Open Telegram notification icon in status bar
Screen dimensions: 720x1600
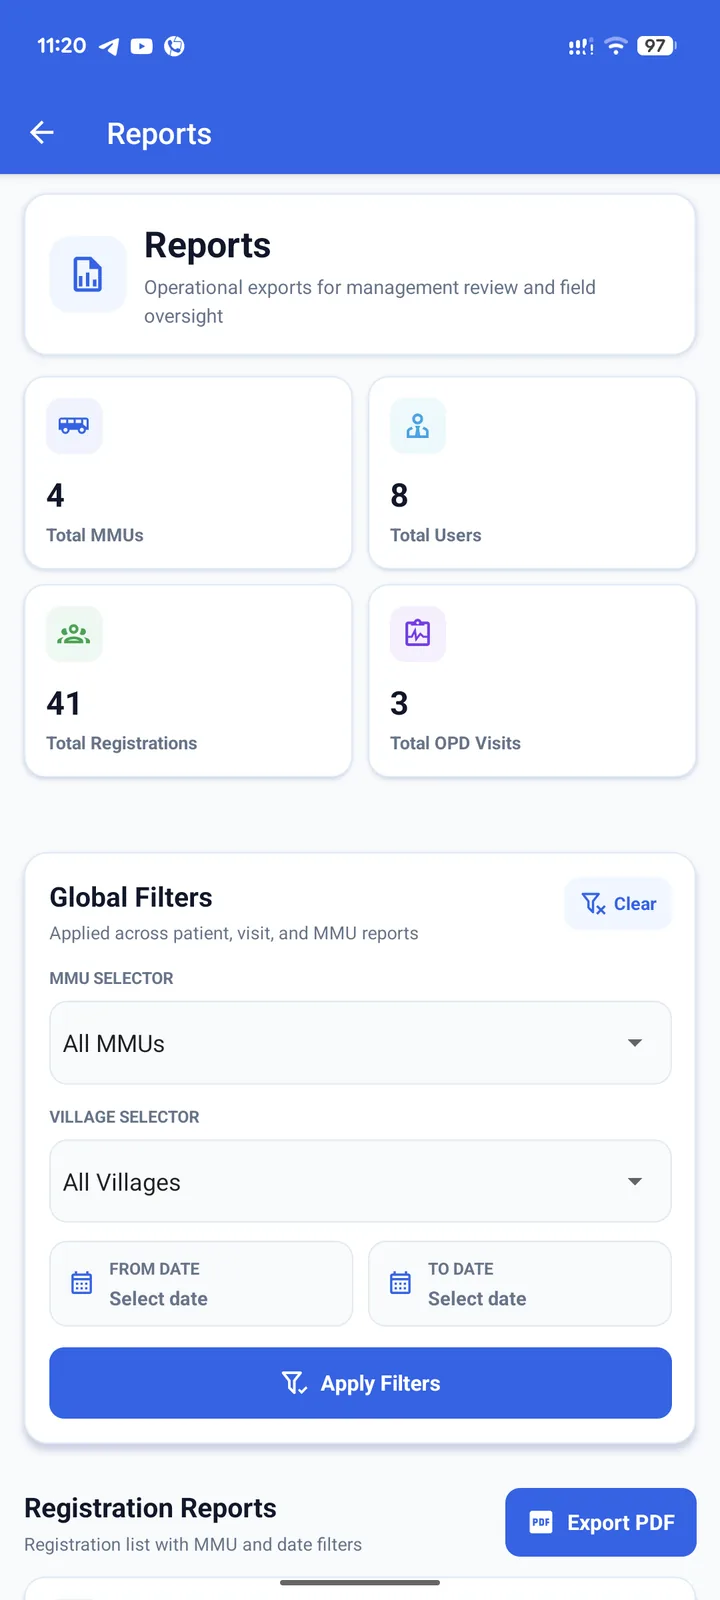coord(109,46)
